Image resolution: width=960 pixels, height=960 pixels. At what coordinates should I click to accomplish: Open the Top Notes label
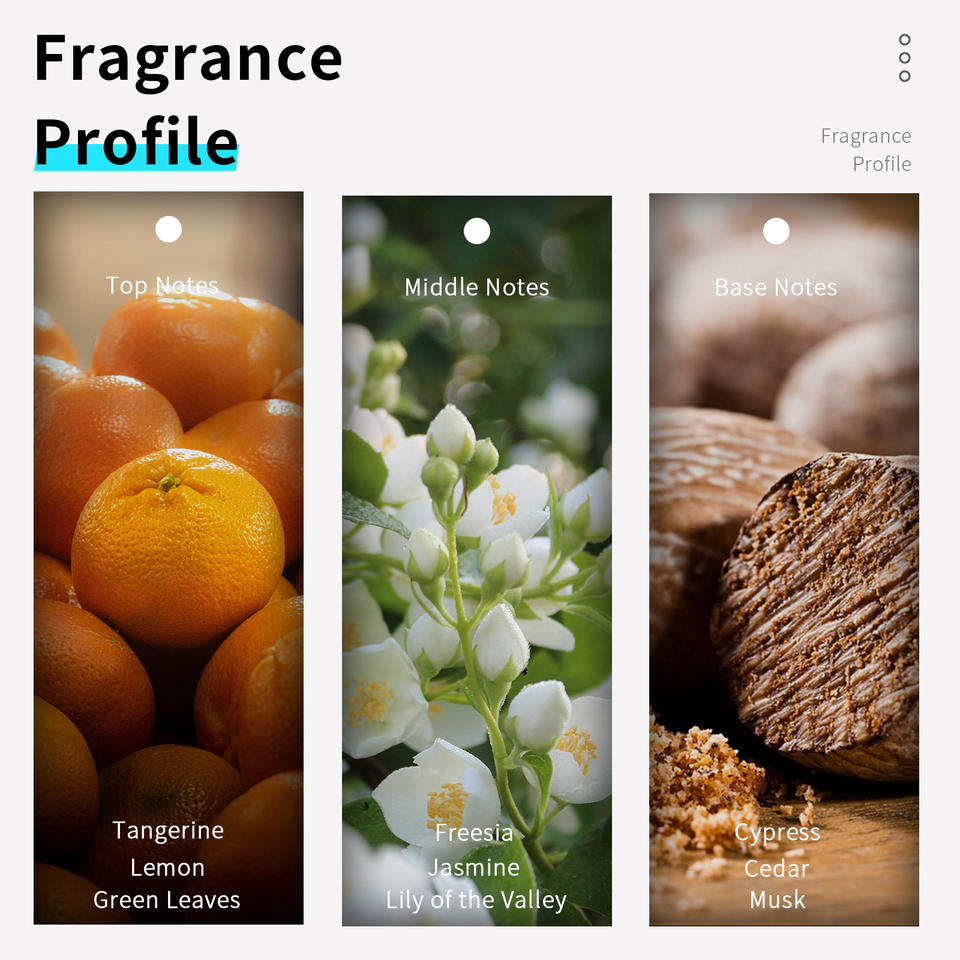click(162, 285)
